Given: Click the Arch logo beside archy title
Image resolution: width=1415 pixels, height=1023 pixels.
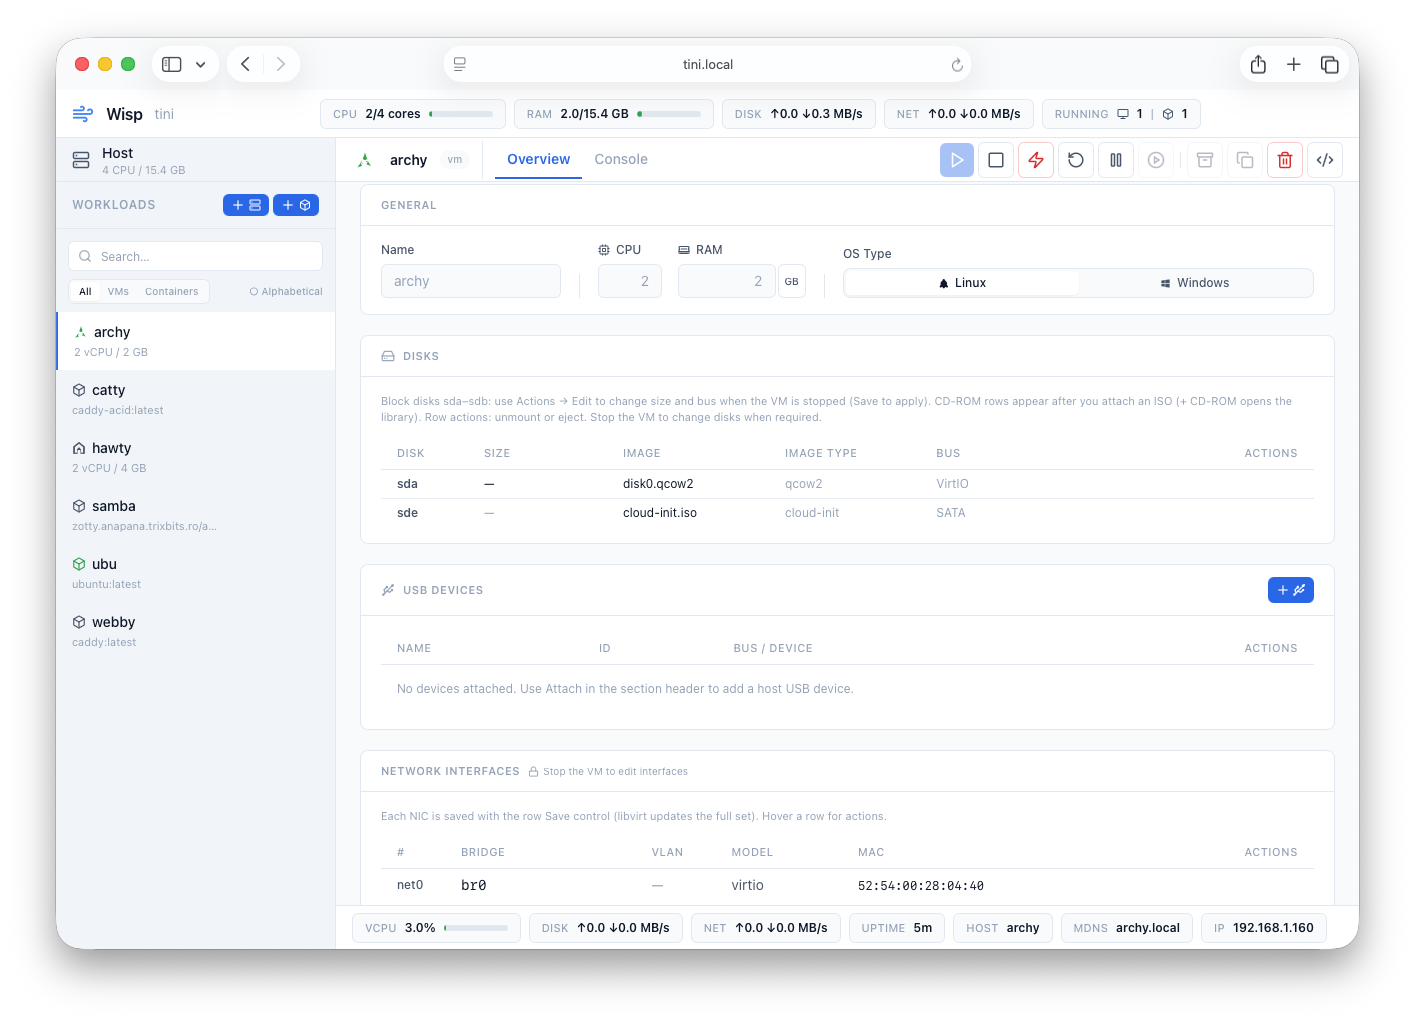Looking at the screenshot, I should 365,160.
